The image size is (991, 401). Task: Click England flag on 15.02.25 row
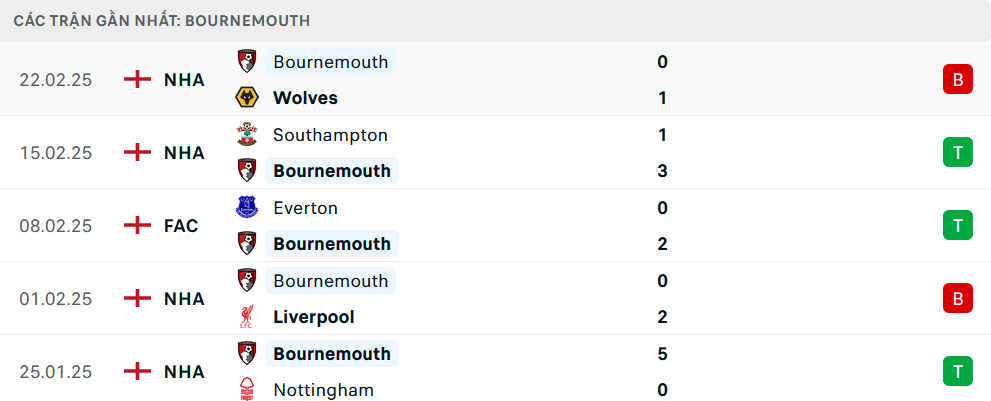(137, 152)
